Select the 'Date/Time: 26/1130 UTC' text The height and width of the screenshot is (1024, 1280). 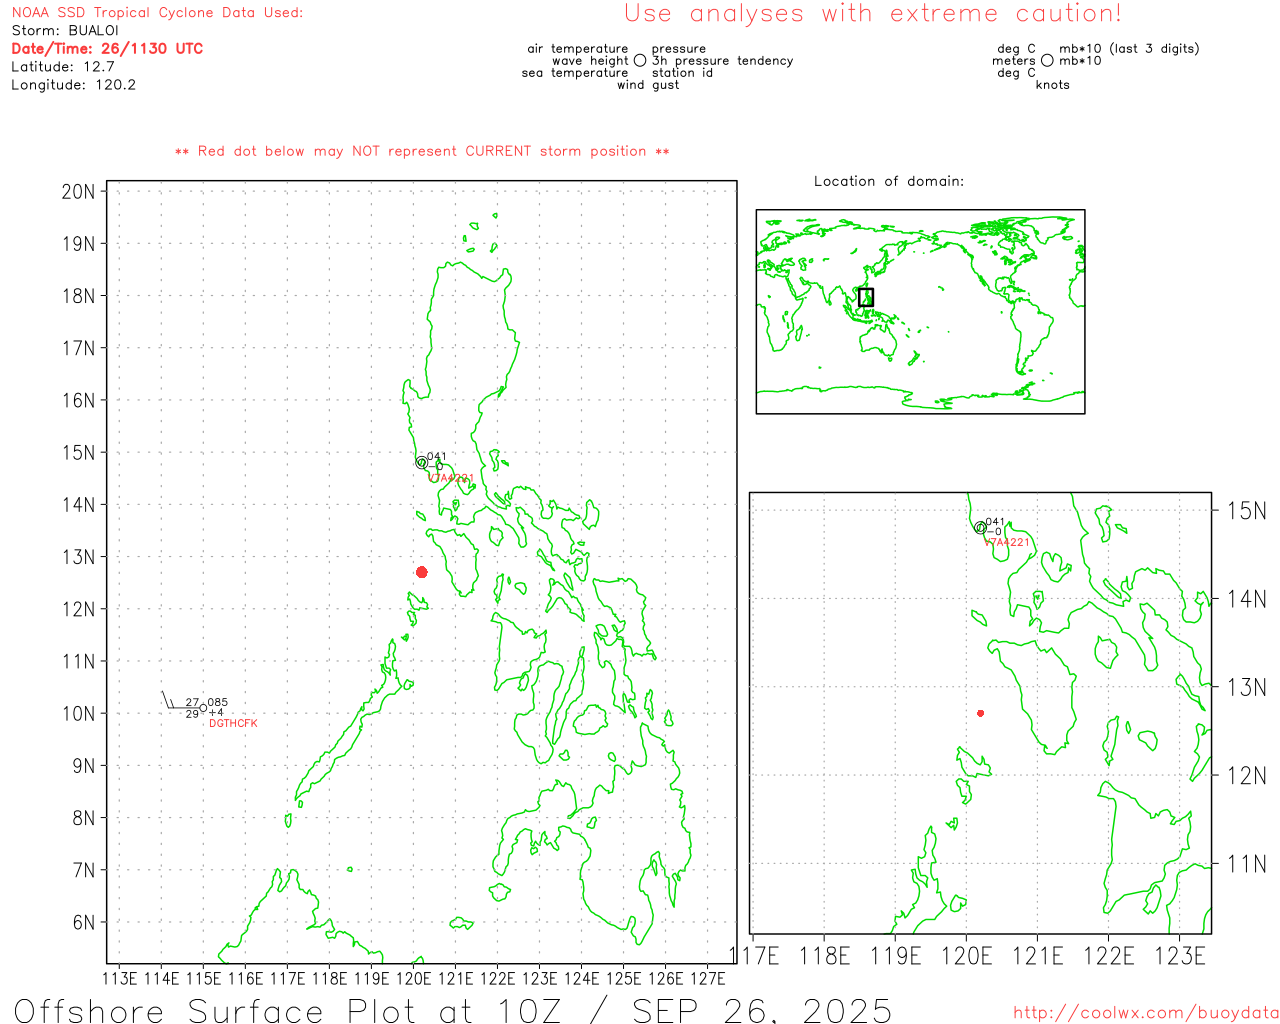[107, 49]
